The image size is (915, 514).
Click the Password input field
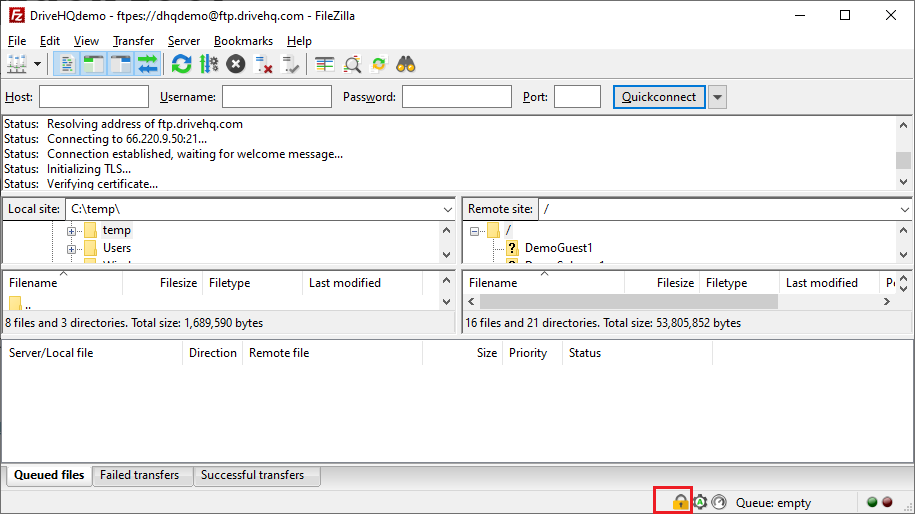457,97
